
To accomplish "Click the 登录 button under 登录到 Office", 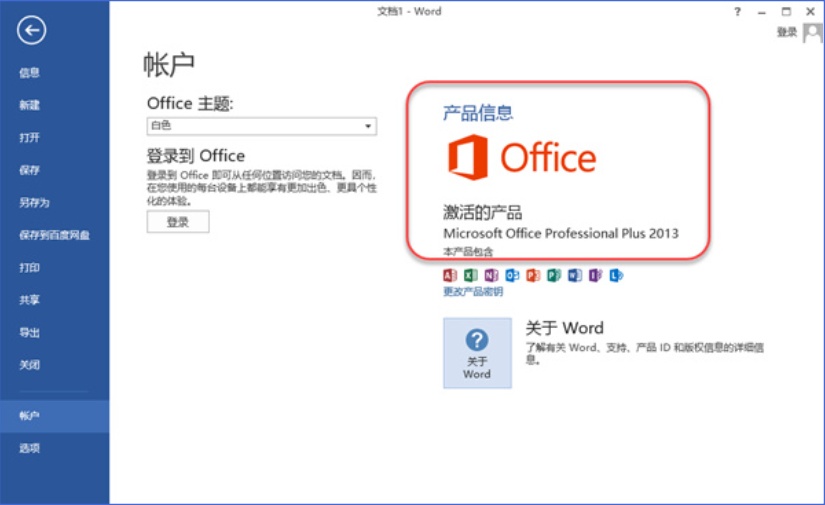I will pos(178,221).
